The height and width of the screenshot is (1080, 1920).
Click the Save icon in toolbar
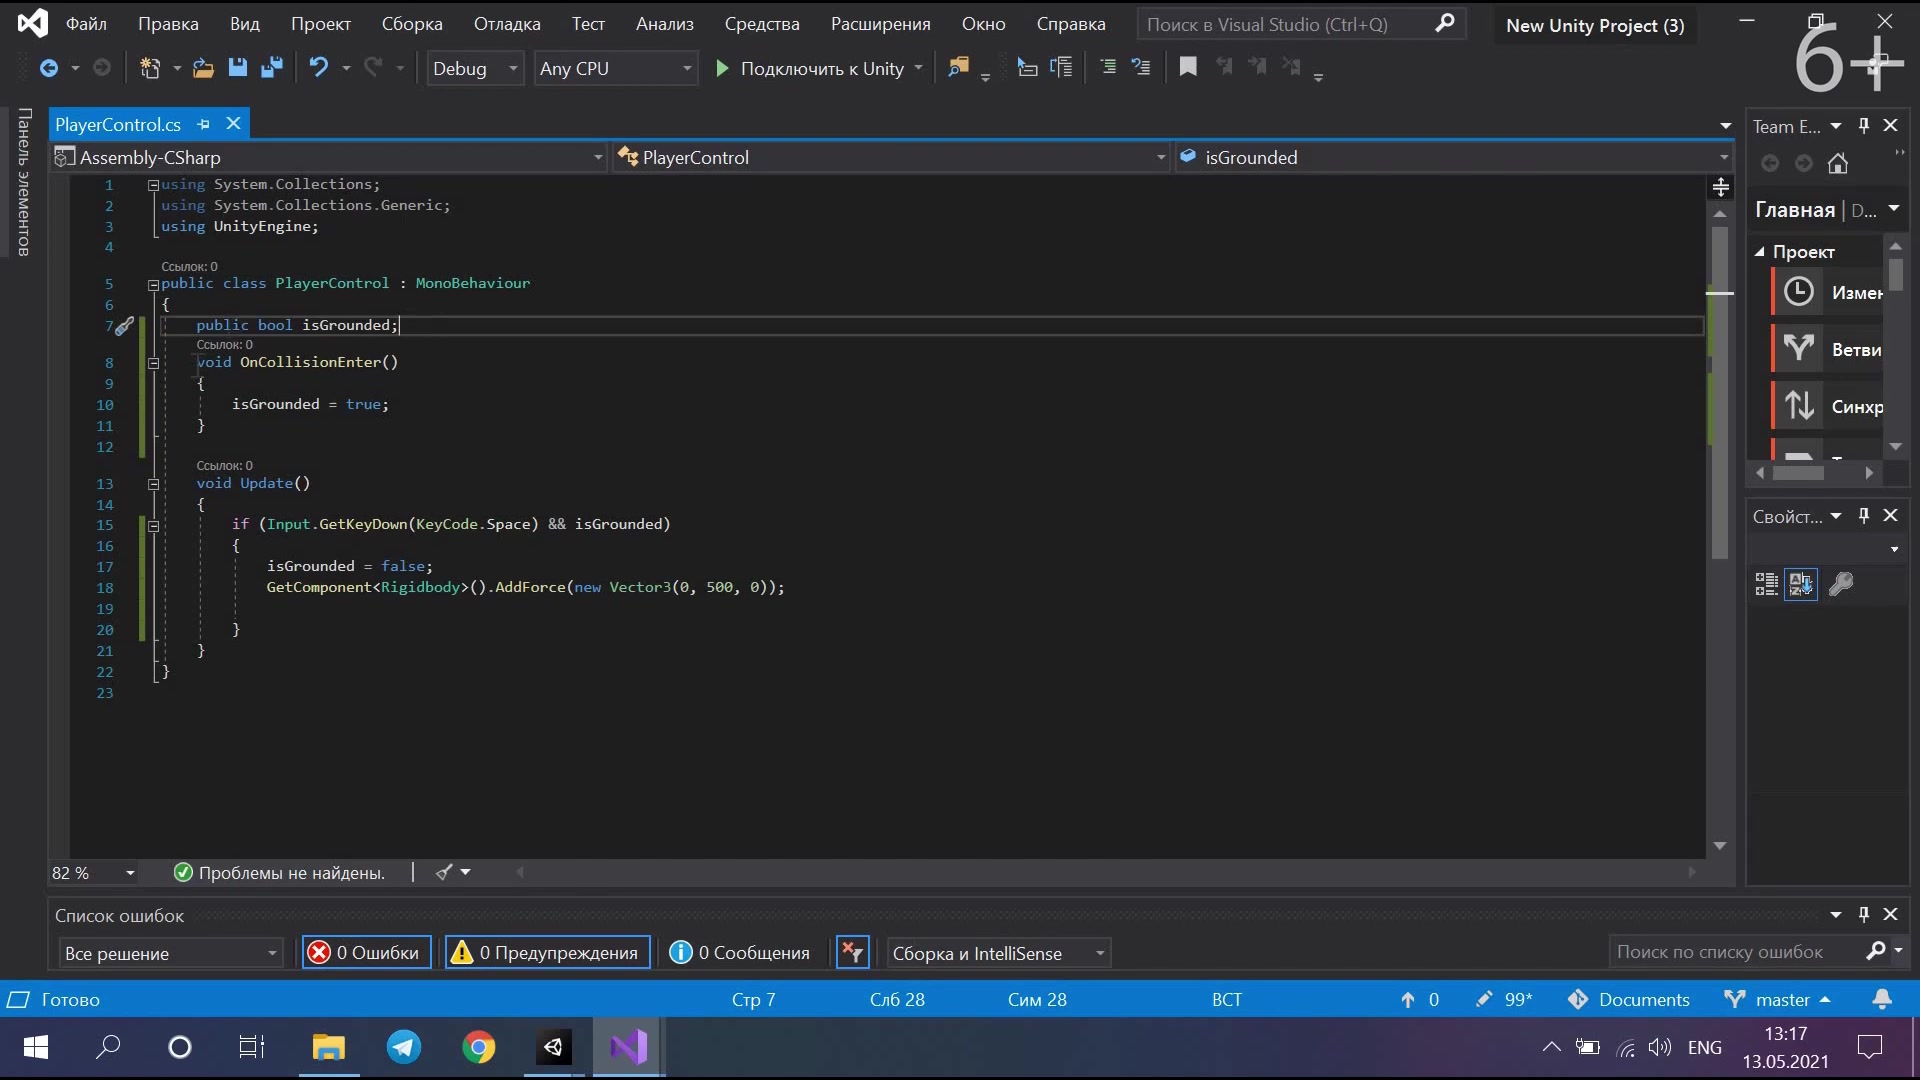237,69
